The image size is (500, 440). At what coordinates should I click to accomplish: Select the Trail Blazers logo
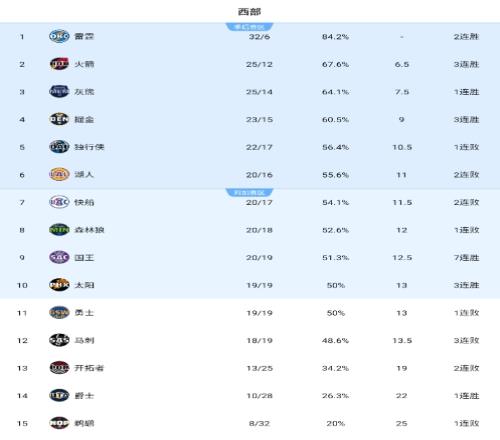pos(59,368)
